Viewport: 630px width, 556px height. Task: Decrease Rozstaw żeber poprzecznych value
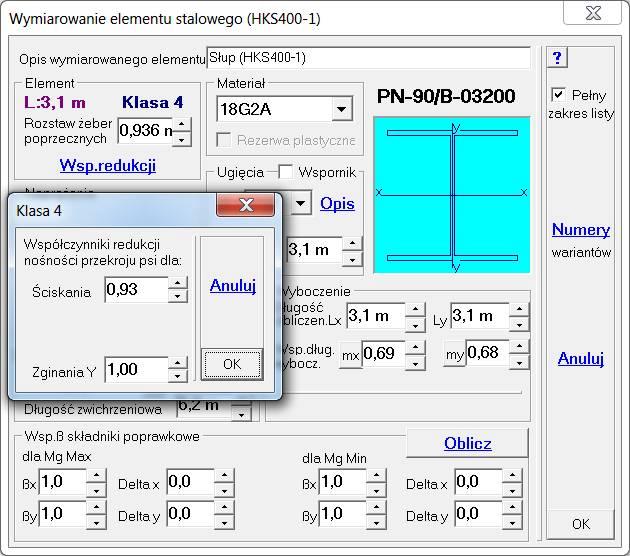point(182,139)
